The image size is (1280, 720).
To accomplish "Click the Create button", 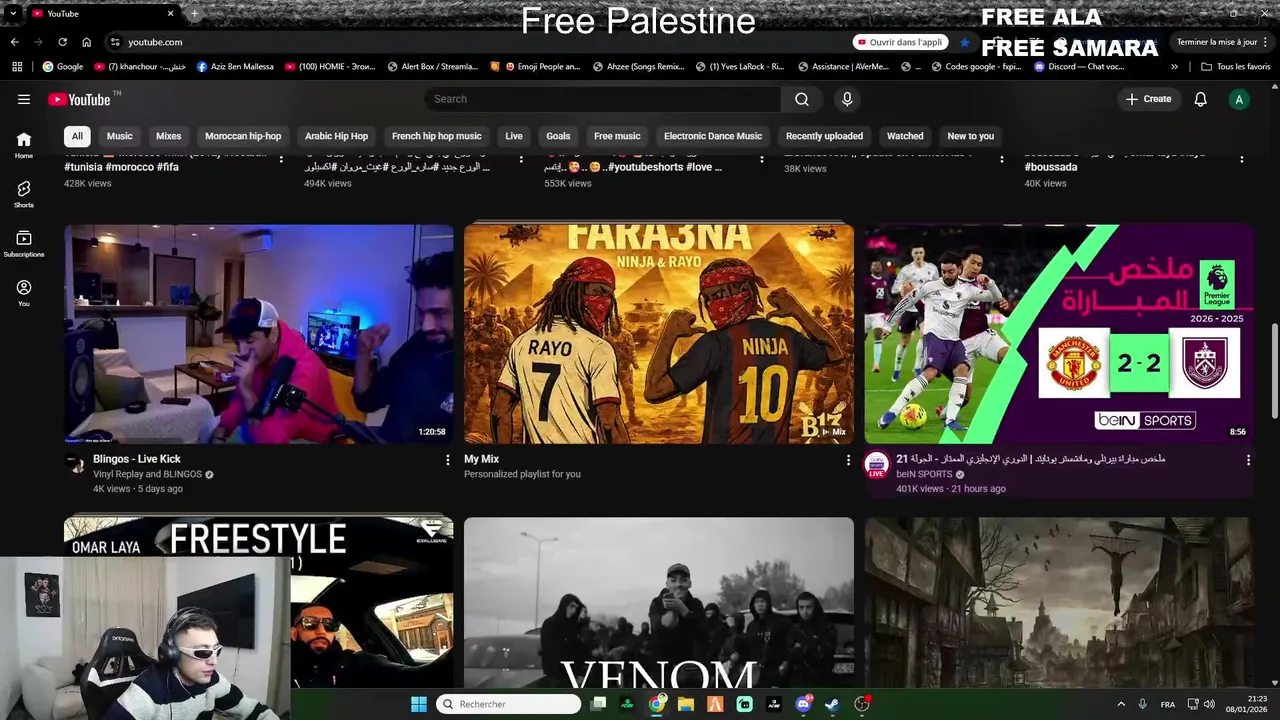I will click(x=1148, y=99).
